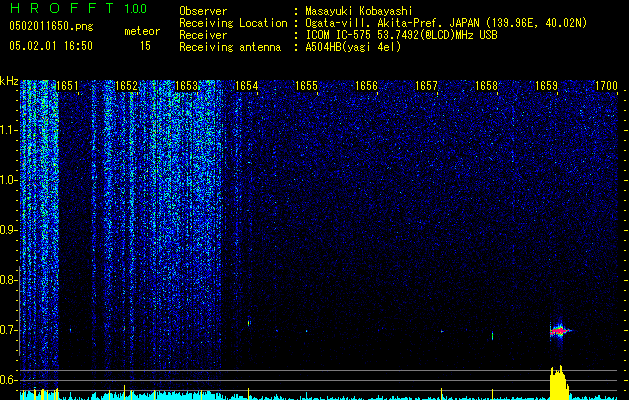Screen dimensions: 629x400
Task: Click the Ogata-vill. Akita-Pref. JAPAN location text
Action: pos(445,23)
